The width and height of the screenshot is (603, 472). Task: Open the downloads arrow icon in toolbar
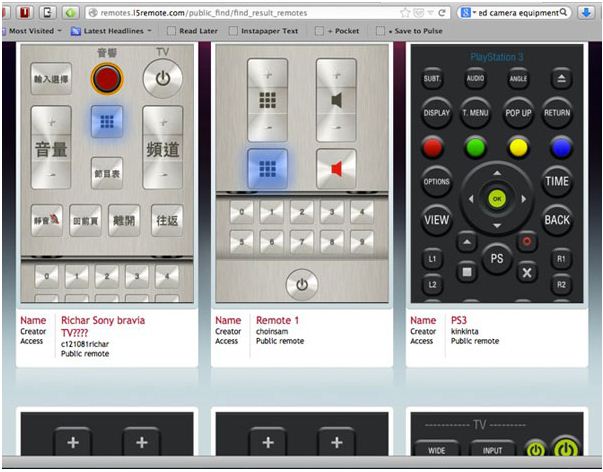click(586, 13)
